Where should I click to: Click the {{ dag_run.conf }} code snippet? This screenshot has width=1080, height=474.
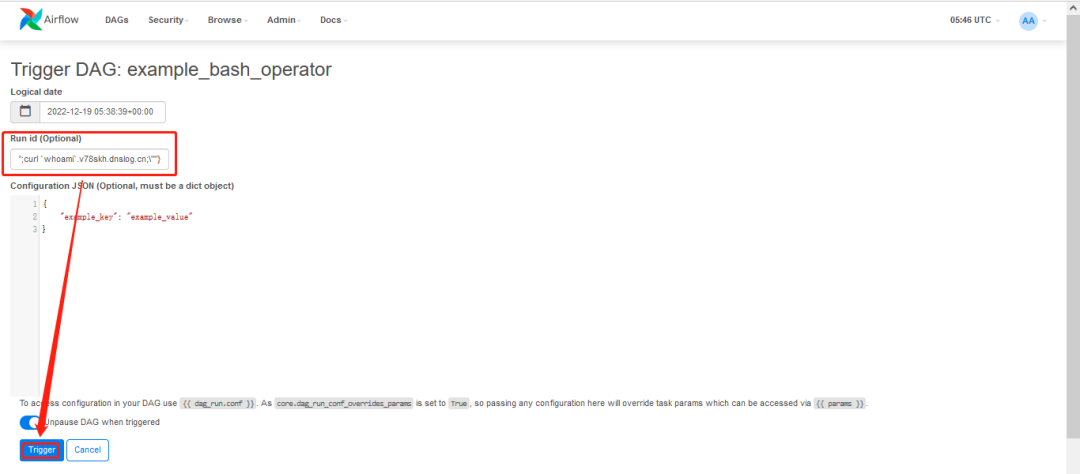pyautogui.click(x=218, y=403)
